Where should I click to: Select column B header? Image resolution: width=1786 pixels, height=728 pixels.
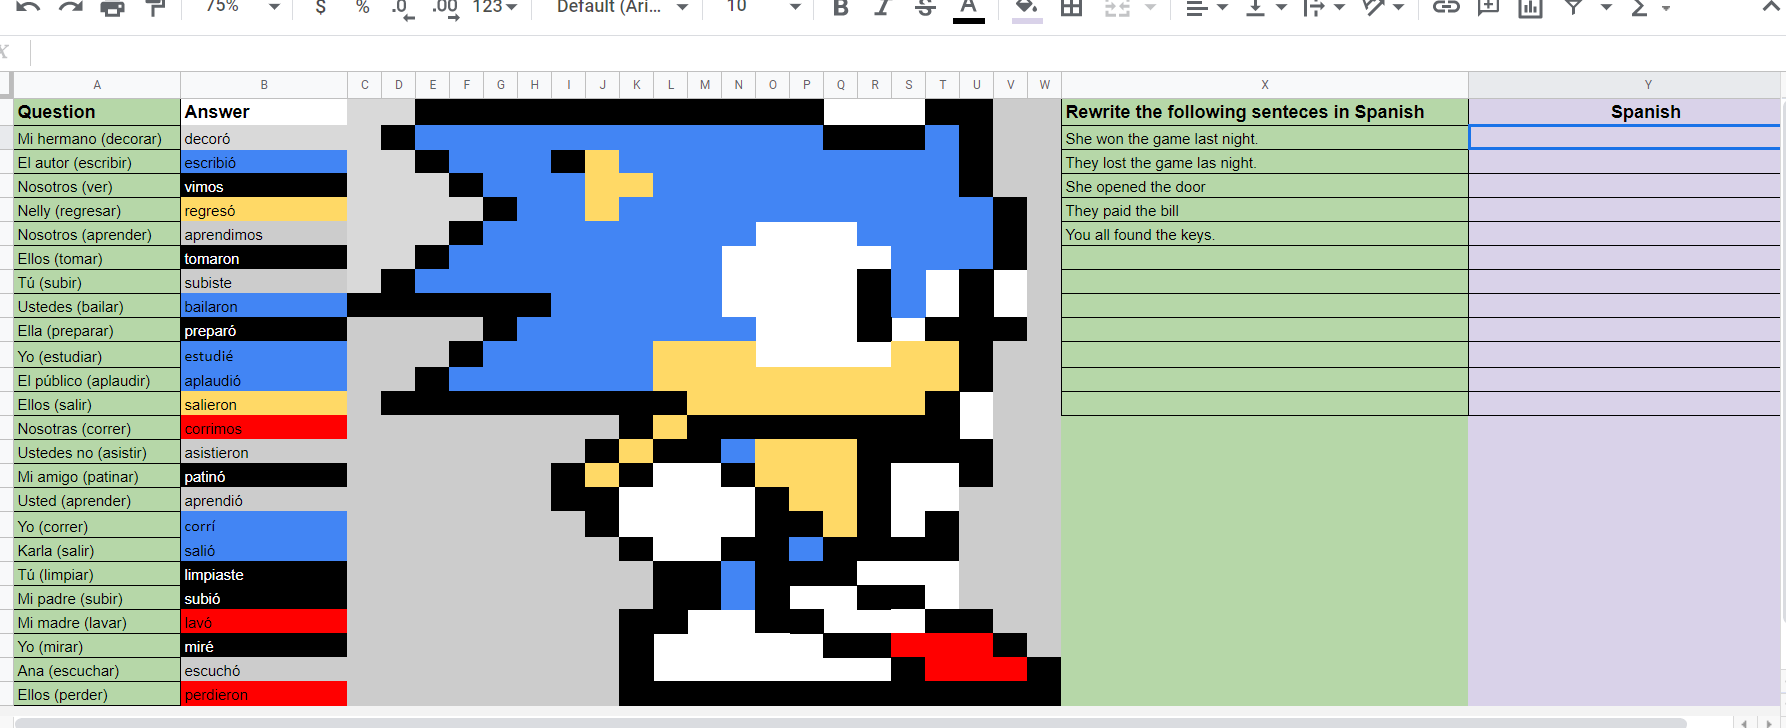[264, 85]
